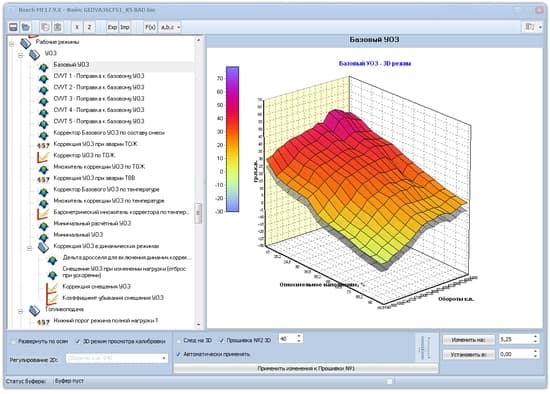This screenshot has width=550, height=394.
Task: Select 'CVVT 1 - Поправка к базовому УОЗ' item
Action: click(99, 76)
